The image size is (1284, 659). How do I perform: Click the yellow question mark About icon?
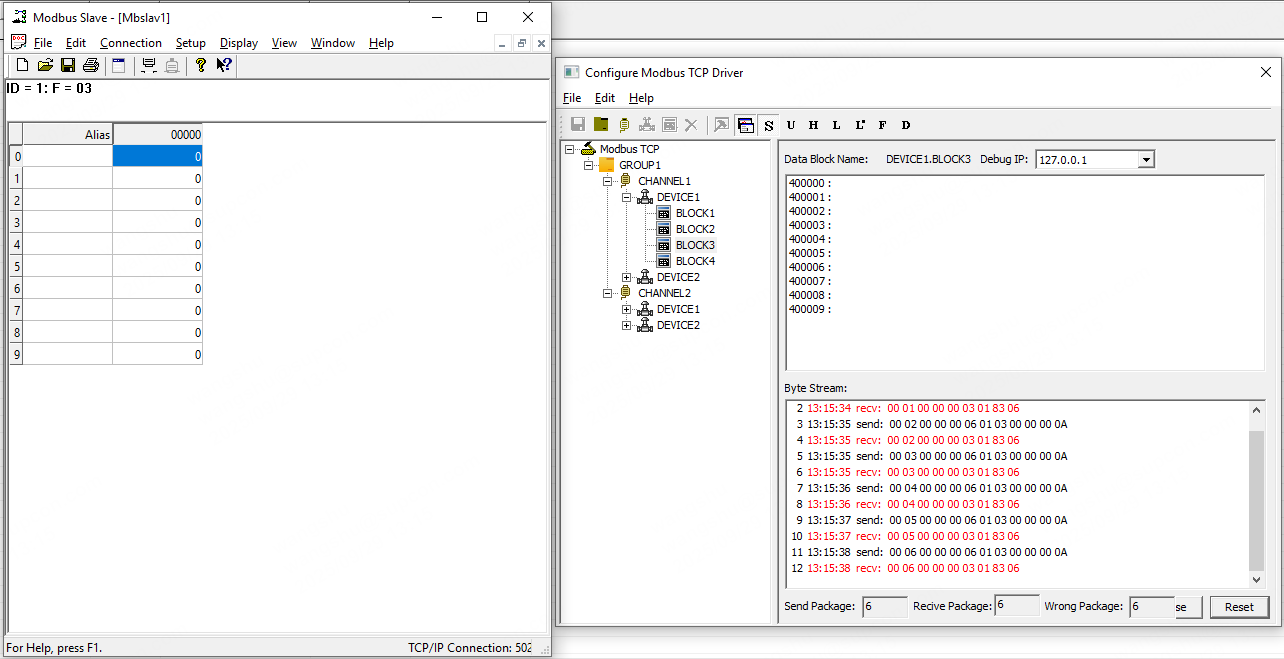pos(200,66)
